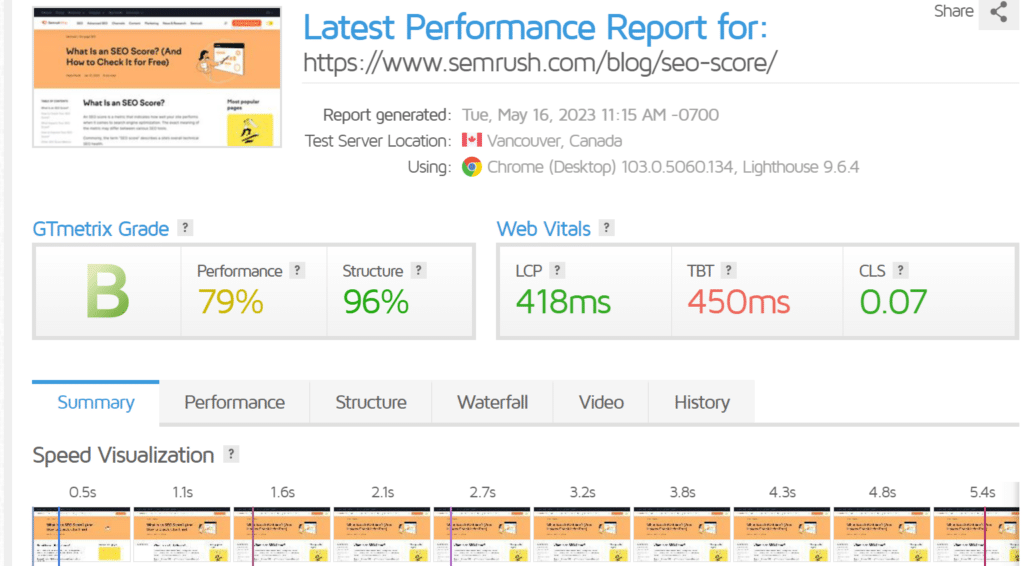Click the GTmetrix Grade heading link
The width and height of the screenshot is (1024, 566).
point(101,229)
